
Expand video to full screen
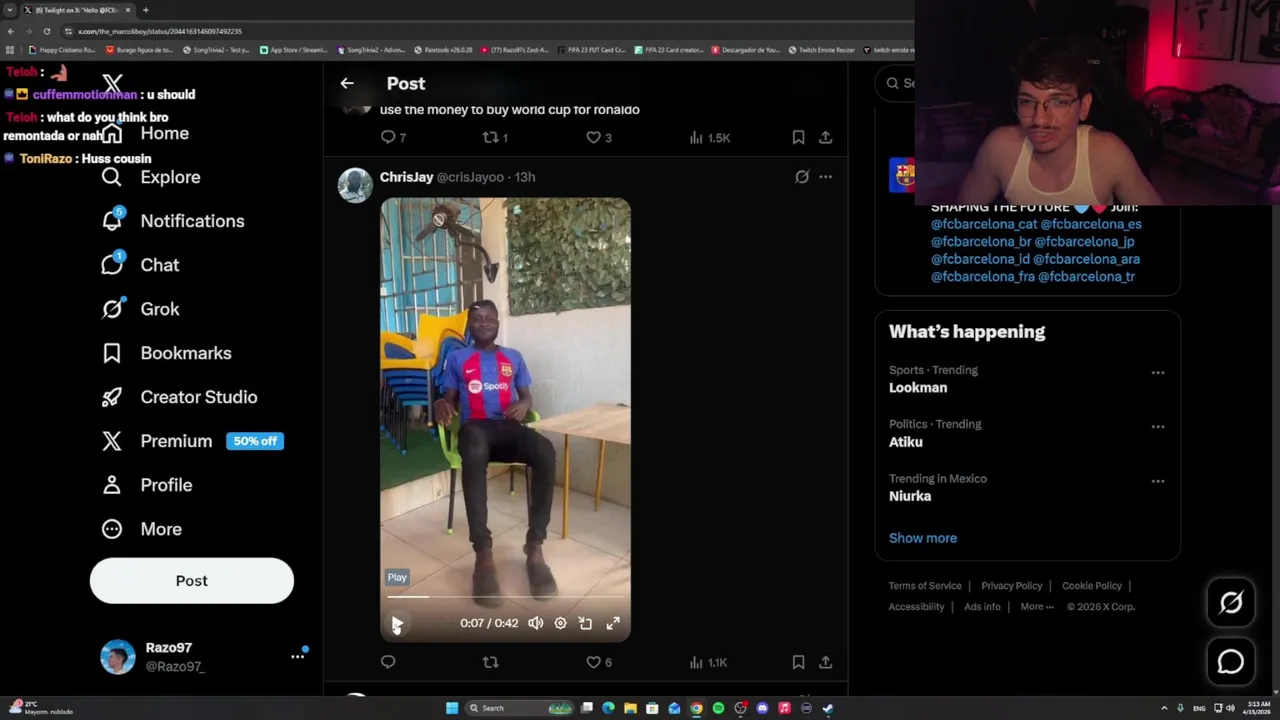tap(613, 623)
